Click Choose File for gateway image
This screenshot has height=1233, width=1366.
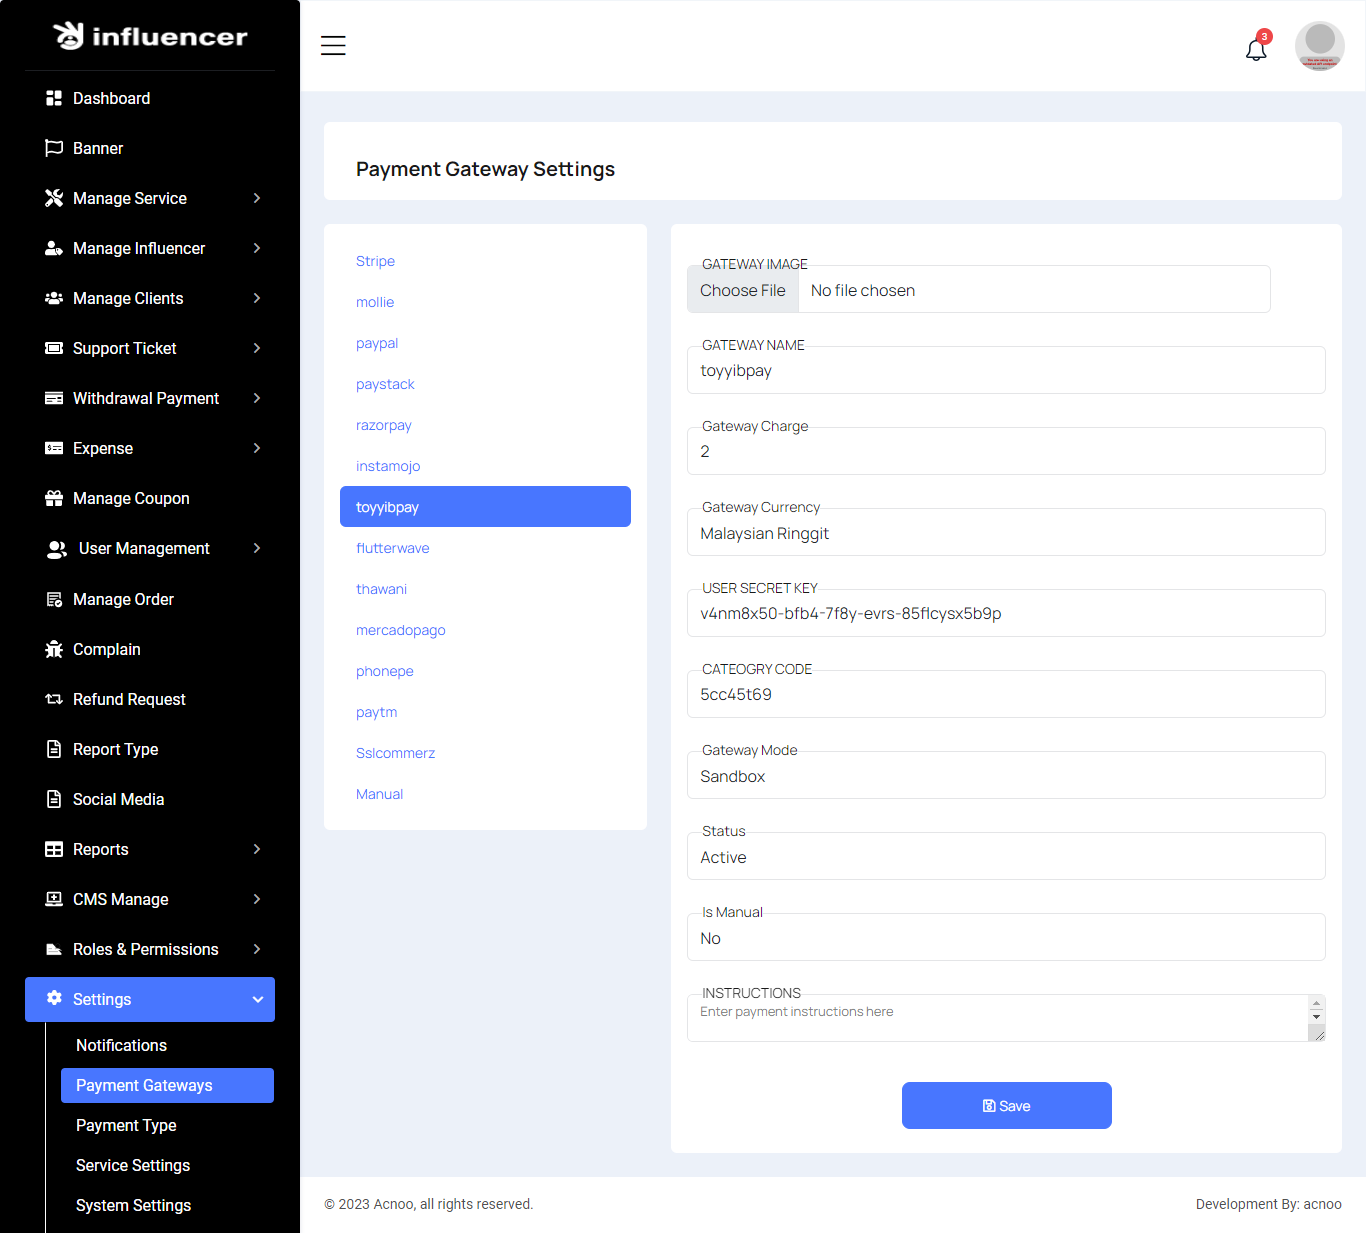[x=743, y=290]
